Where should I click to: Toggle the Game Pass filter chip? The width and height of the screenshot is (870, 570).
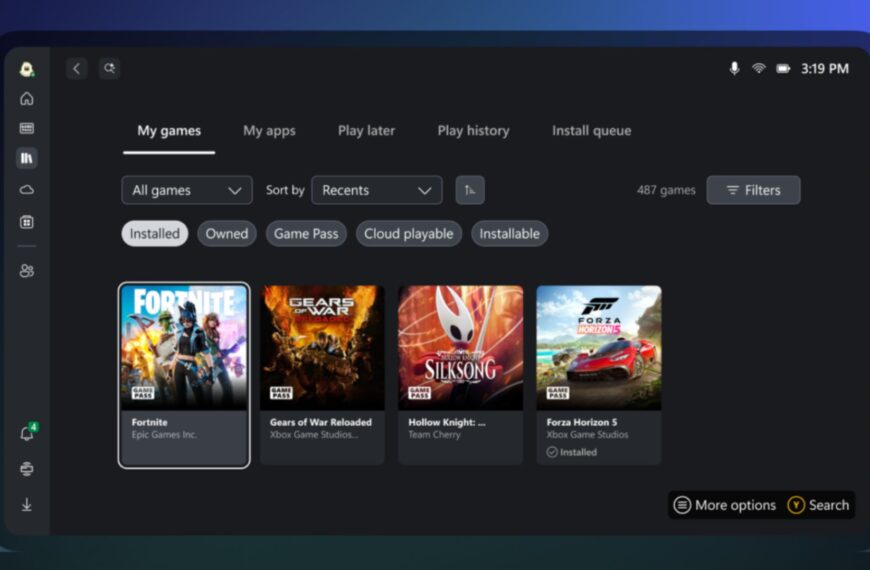(x=306, y=234)
